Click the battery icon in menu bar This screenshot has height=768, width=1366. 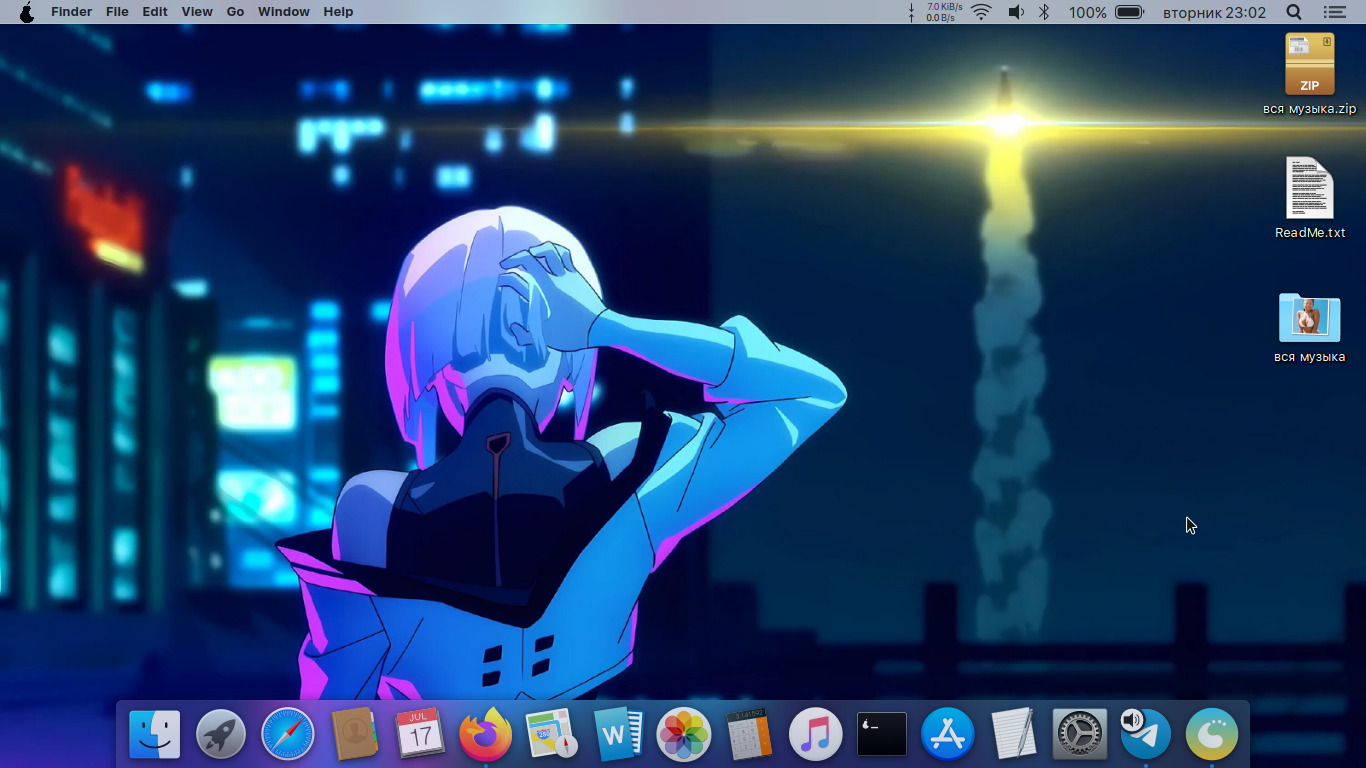click(x=1129, y=12)
